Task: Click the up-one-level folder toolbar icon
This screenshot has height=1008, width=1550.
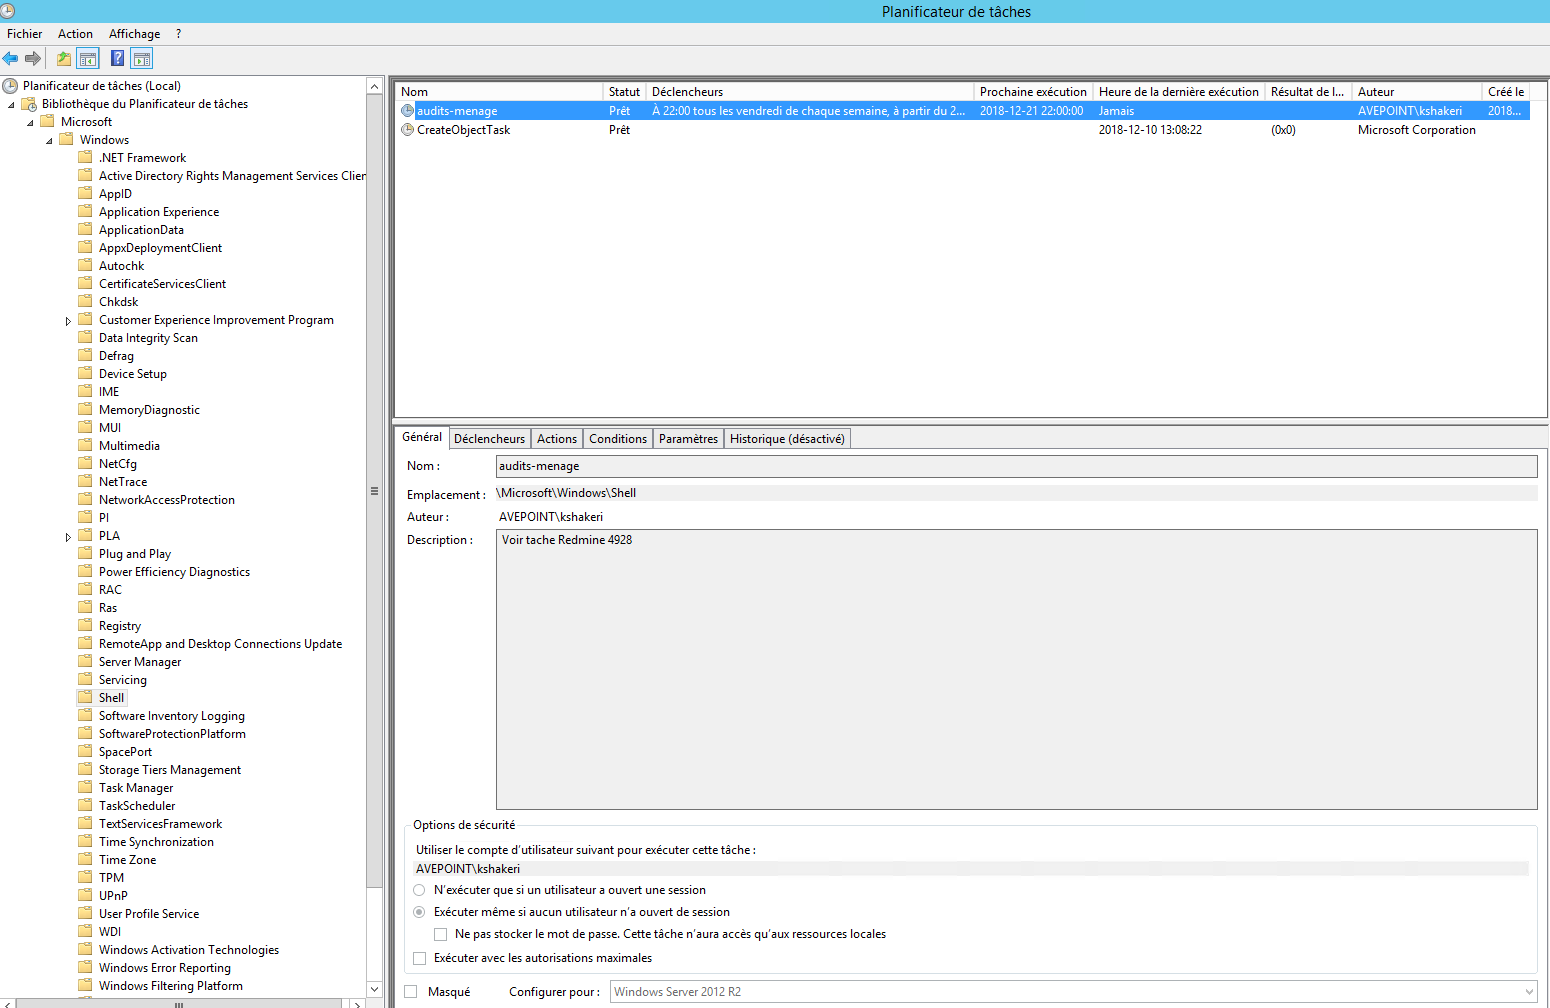Action: click(x=64, y=59)
